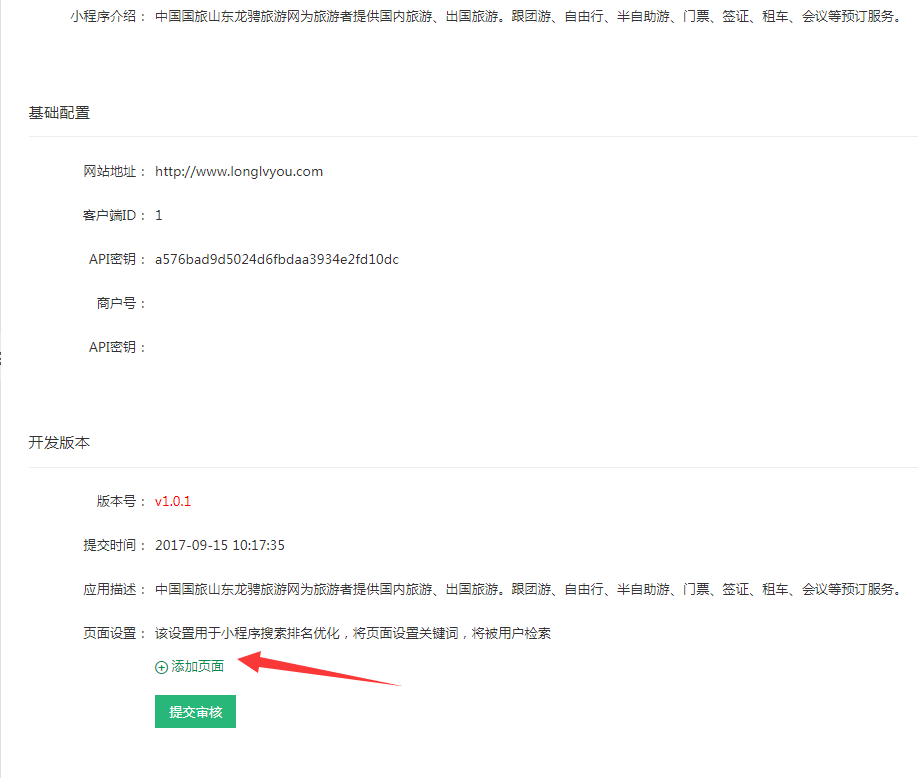The width and height of the screenshot is (918, 778).
Task: Select the API密钥 value starting with a576bad
Action: point(277,259)
